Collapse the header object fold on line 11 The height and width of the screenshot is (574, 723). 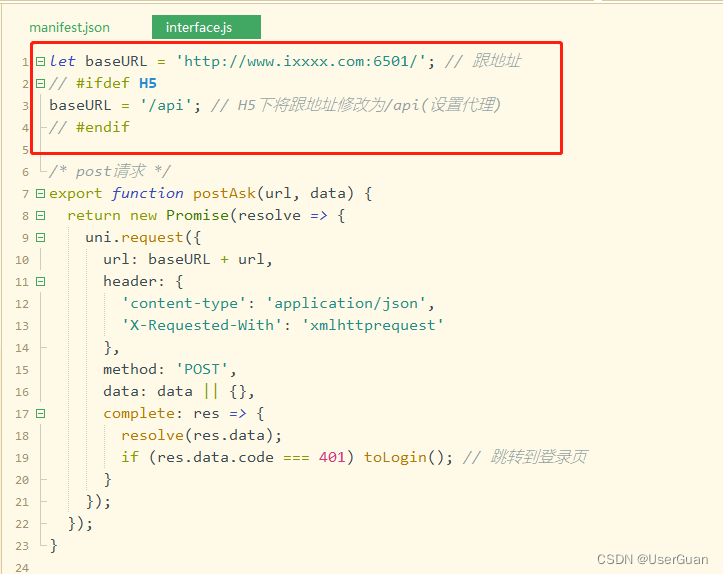(x=41, y=282)
